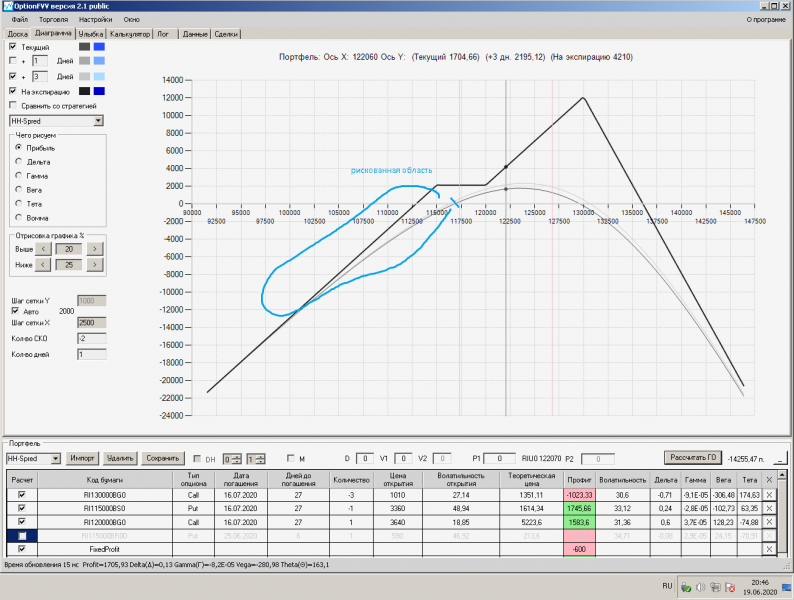Tick the M checkbox in portfolio bar

290,458
